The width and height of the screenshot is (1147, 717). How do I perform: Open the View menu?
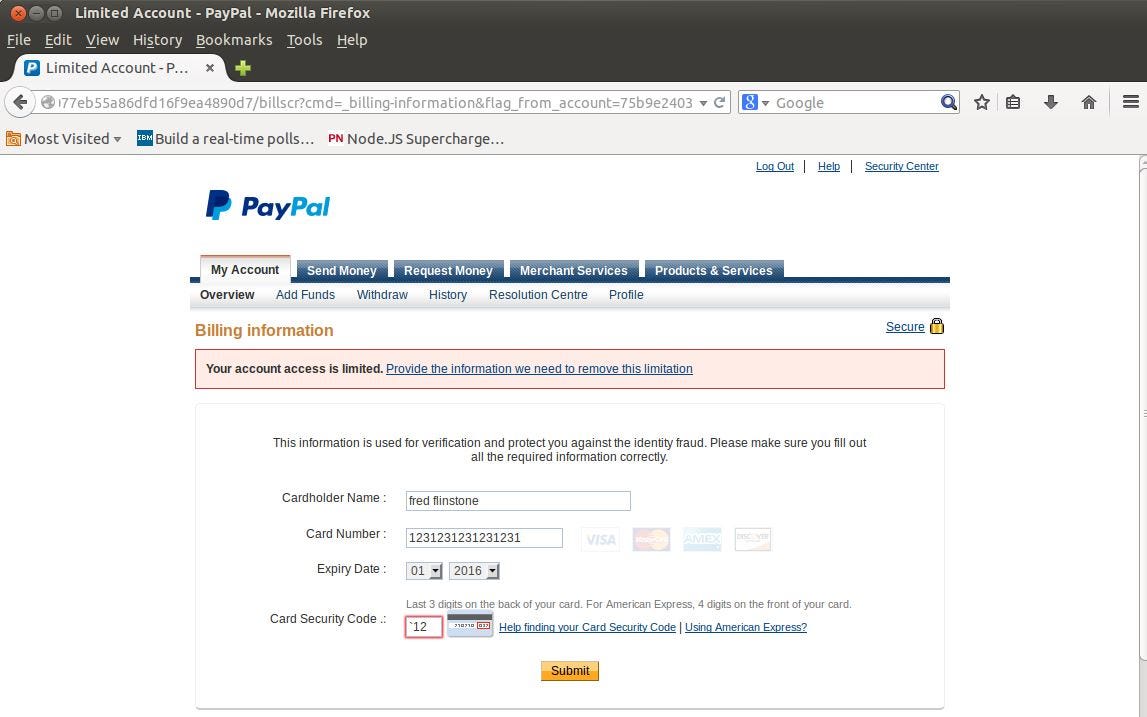point(102,40)
